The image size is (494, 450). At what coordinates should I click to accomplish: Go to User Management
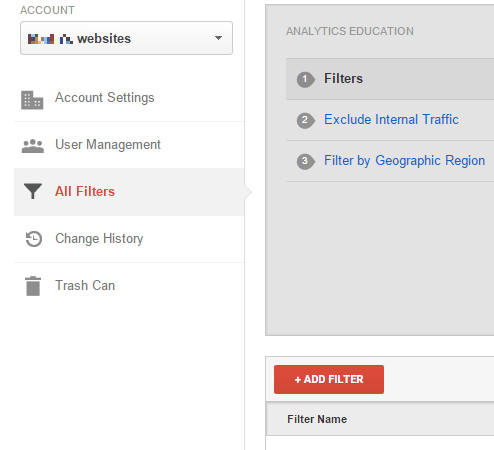click(108, 145)
